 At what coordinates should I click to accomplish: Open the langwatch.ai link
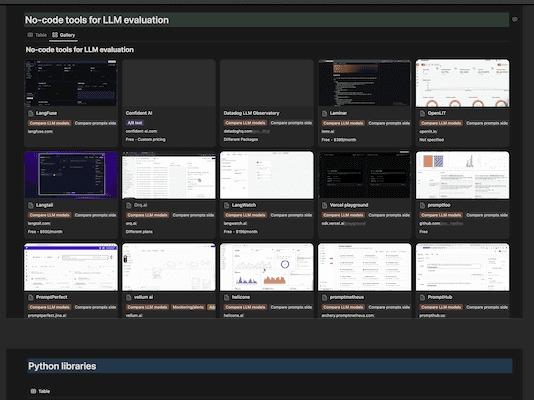pos(235,224)
